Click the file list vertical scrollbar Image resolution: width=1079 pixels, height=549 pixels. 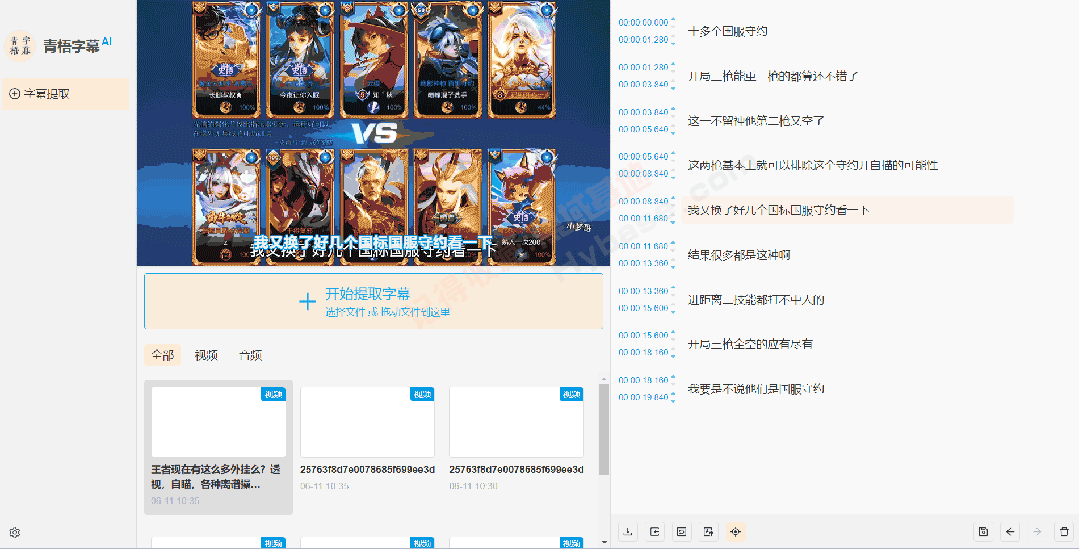pyautogui.click(x=603, y=430)
